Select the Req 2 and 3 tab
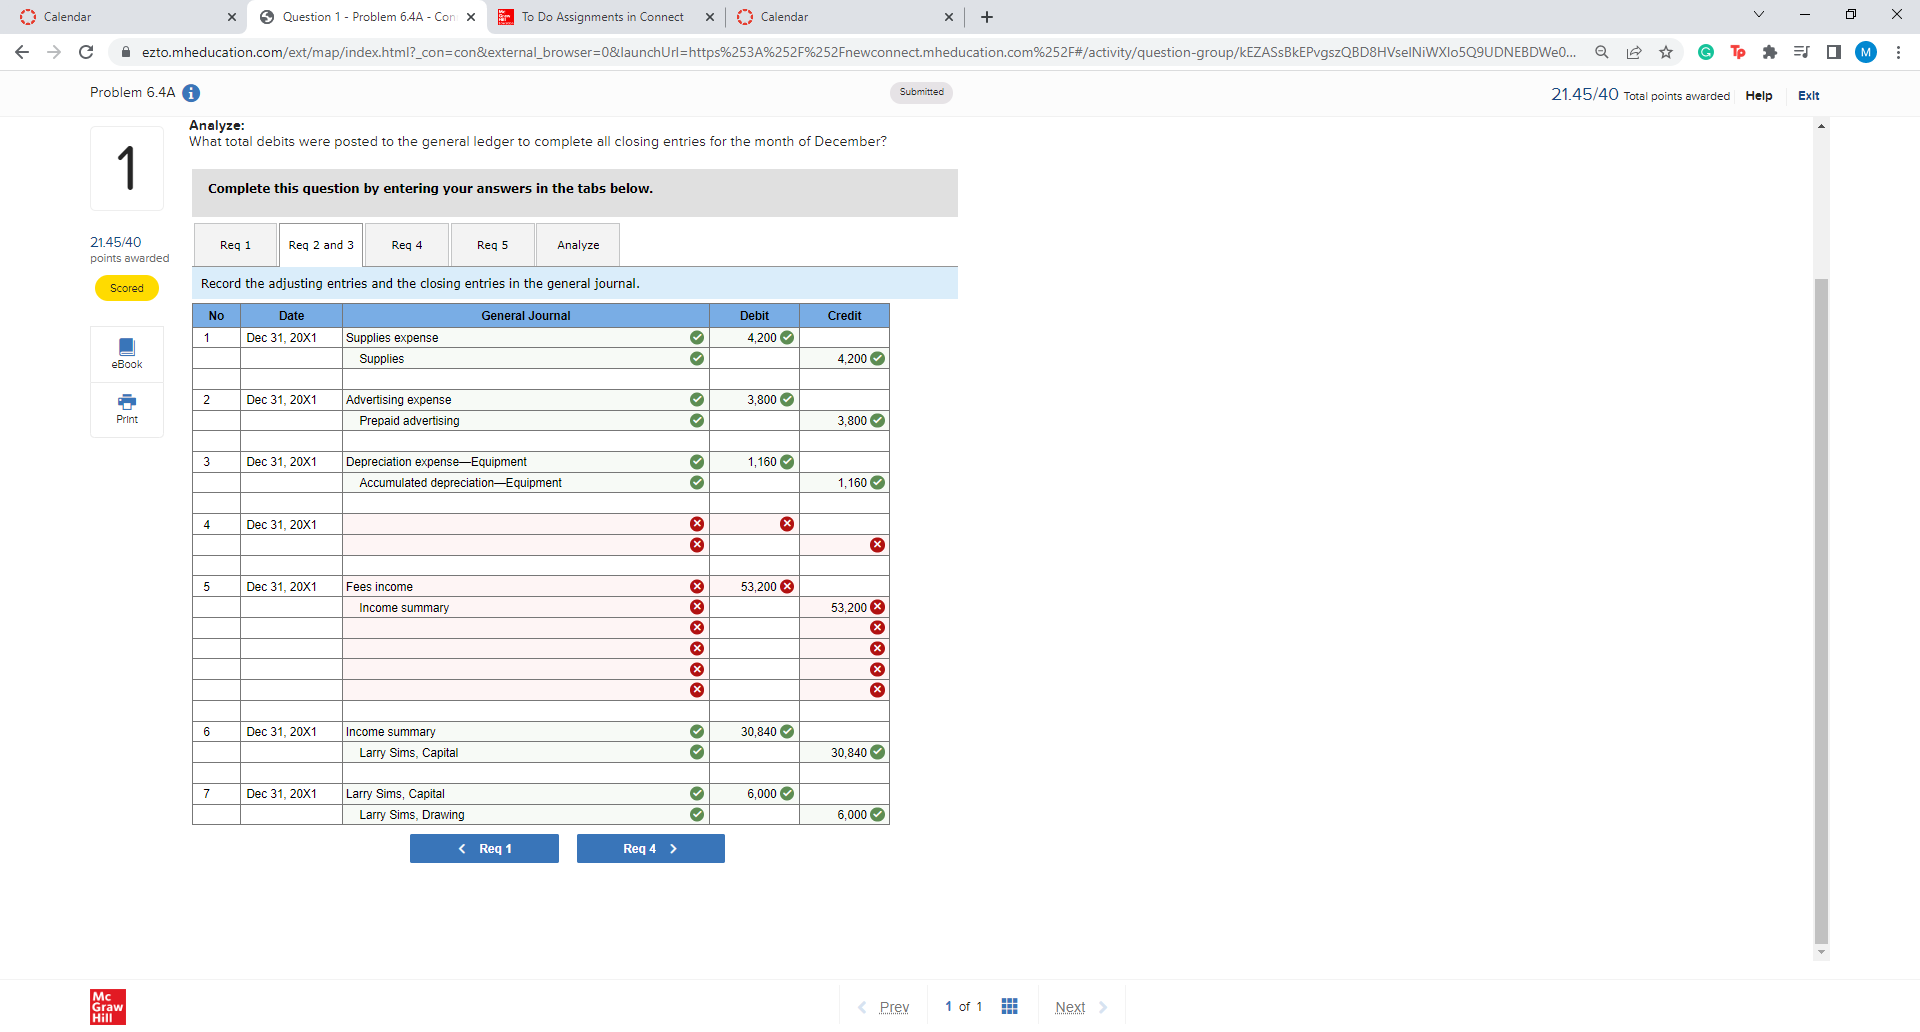1920x1032 pixels. coord(321,245)
